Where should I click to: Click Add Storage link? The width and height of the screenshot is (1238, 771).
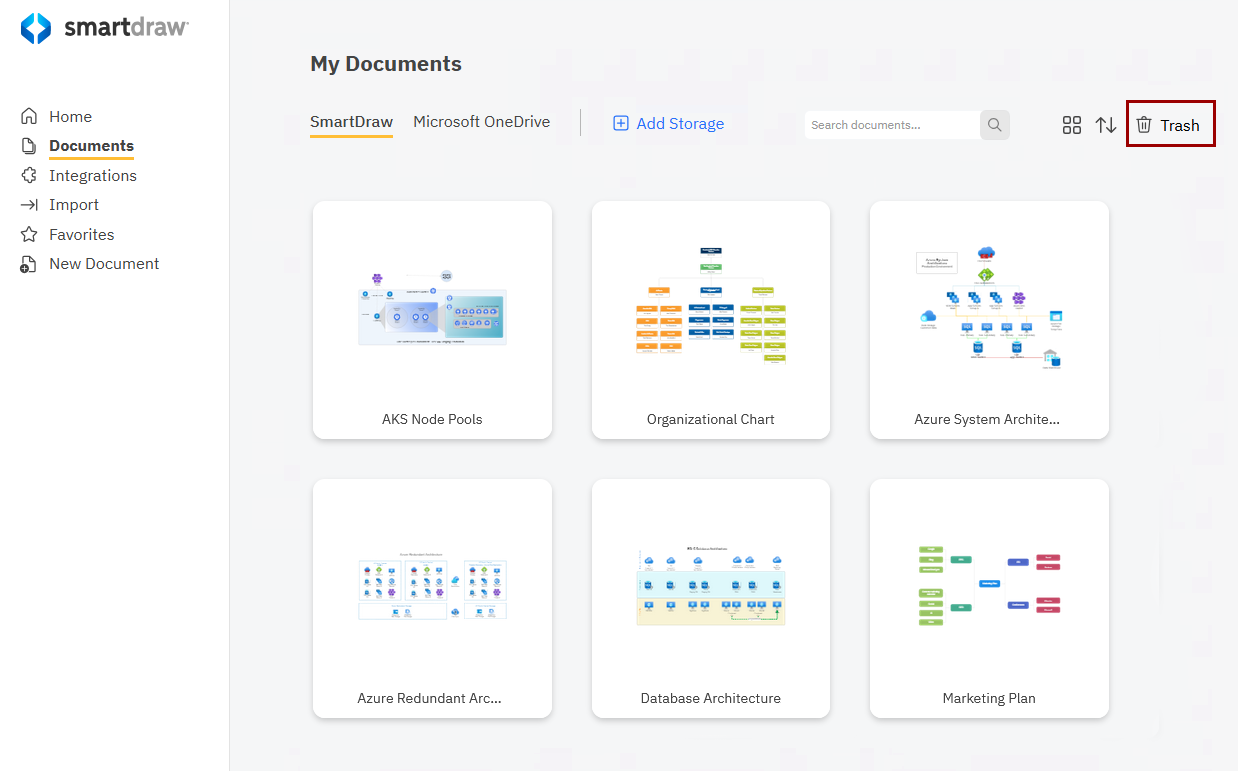(668, 124)
